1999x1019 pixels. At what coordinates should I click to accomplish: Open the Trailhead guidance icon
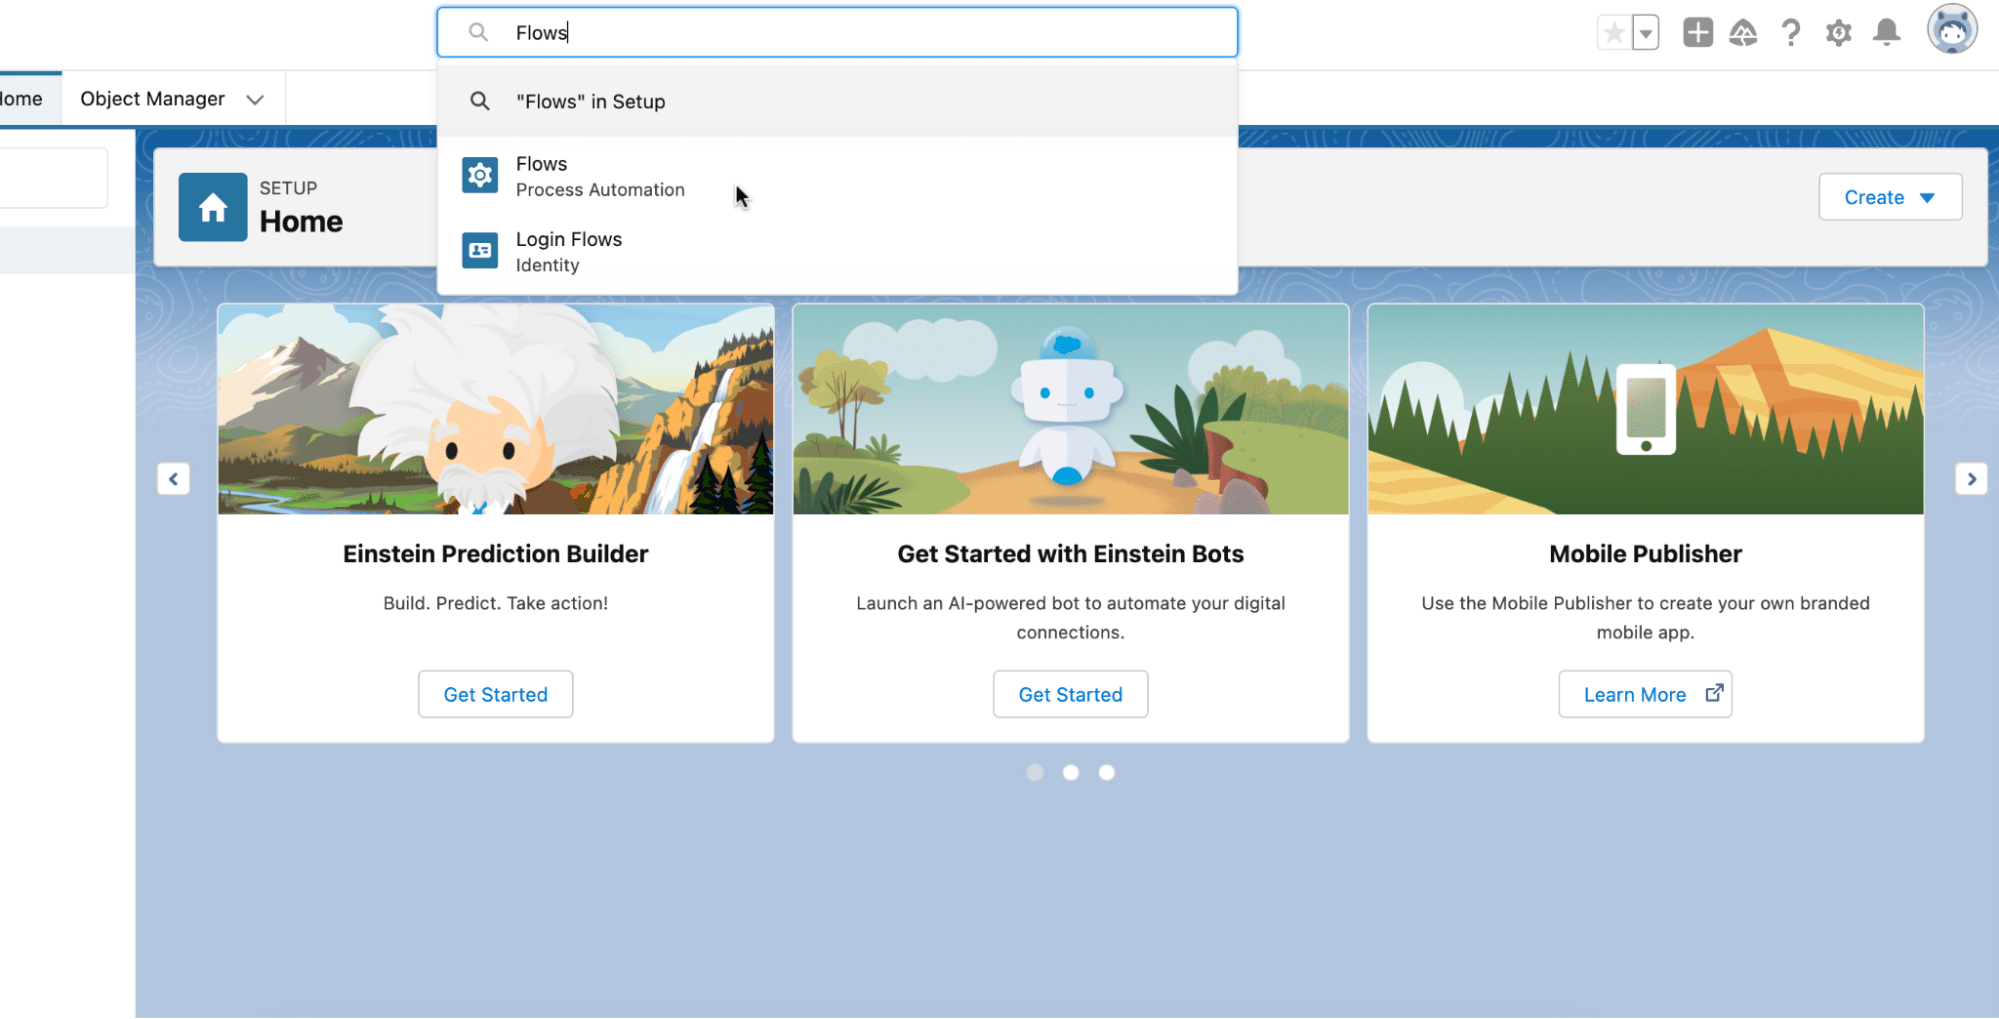1743,33
